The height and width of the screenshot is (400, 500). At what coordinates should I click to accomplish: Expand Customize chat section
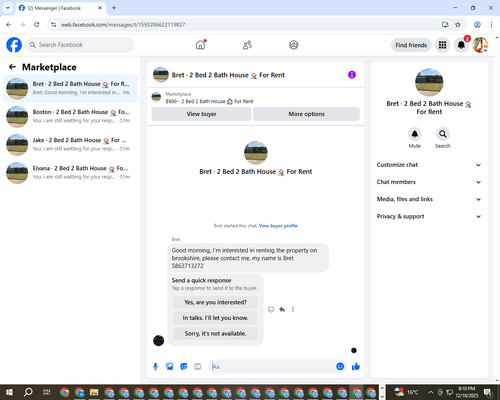429,165
